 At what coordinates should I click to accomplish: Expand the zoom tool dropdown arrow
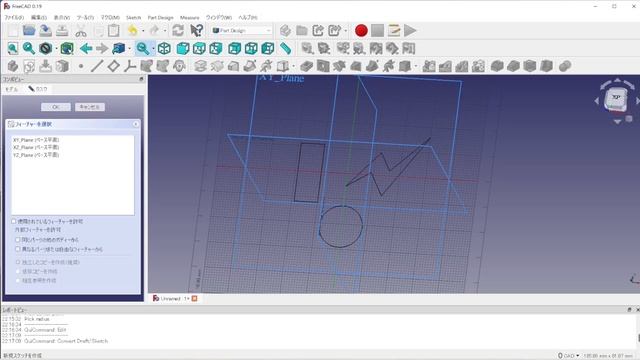(x=153, y=49)
